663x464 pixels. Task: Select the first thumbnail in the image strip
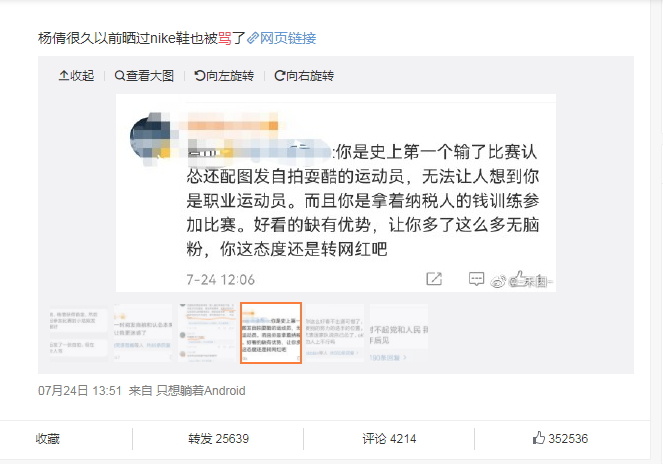pyautogui.click(x=79, y=332)
